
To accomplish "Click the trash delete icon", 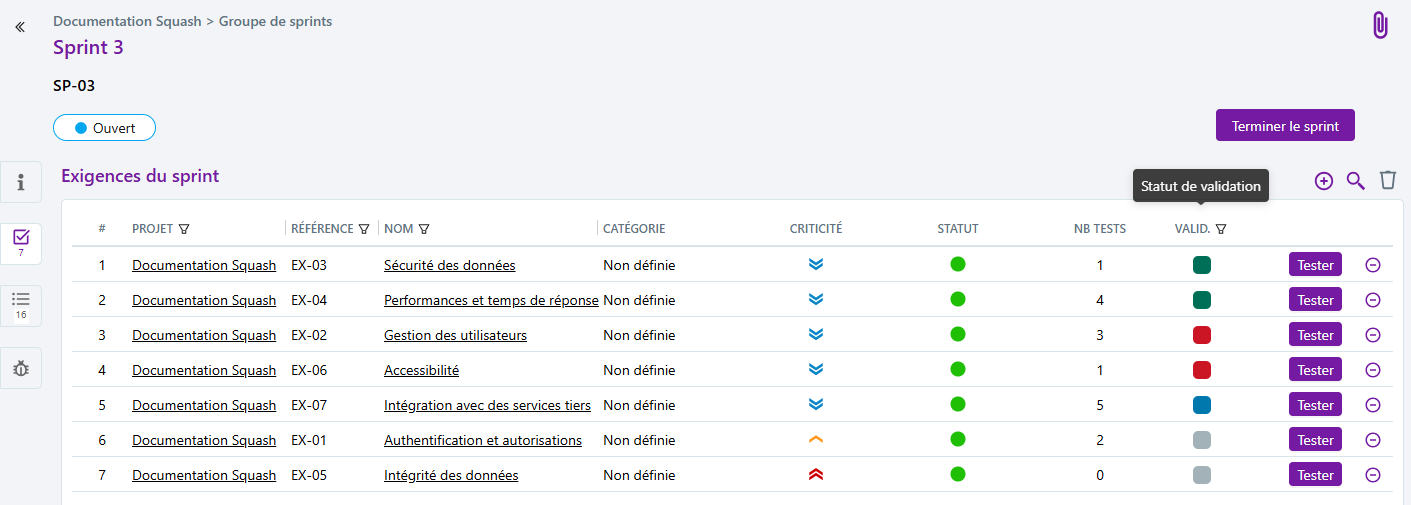I will 1388,180.
